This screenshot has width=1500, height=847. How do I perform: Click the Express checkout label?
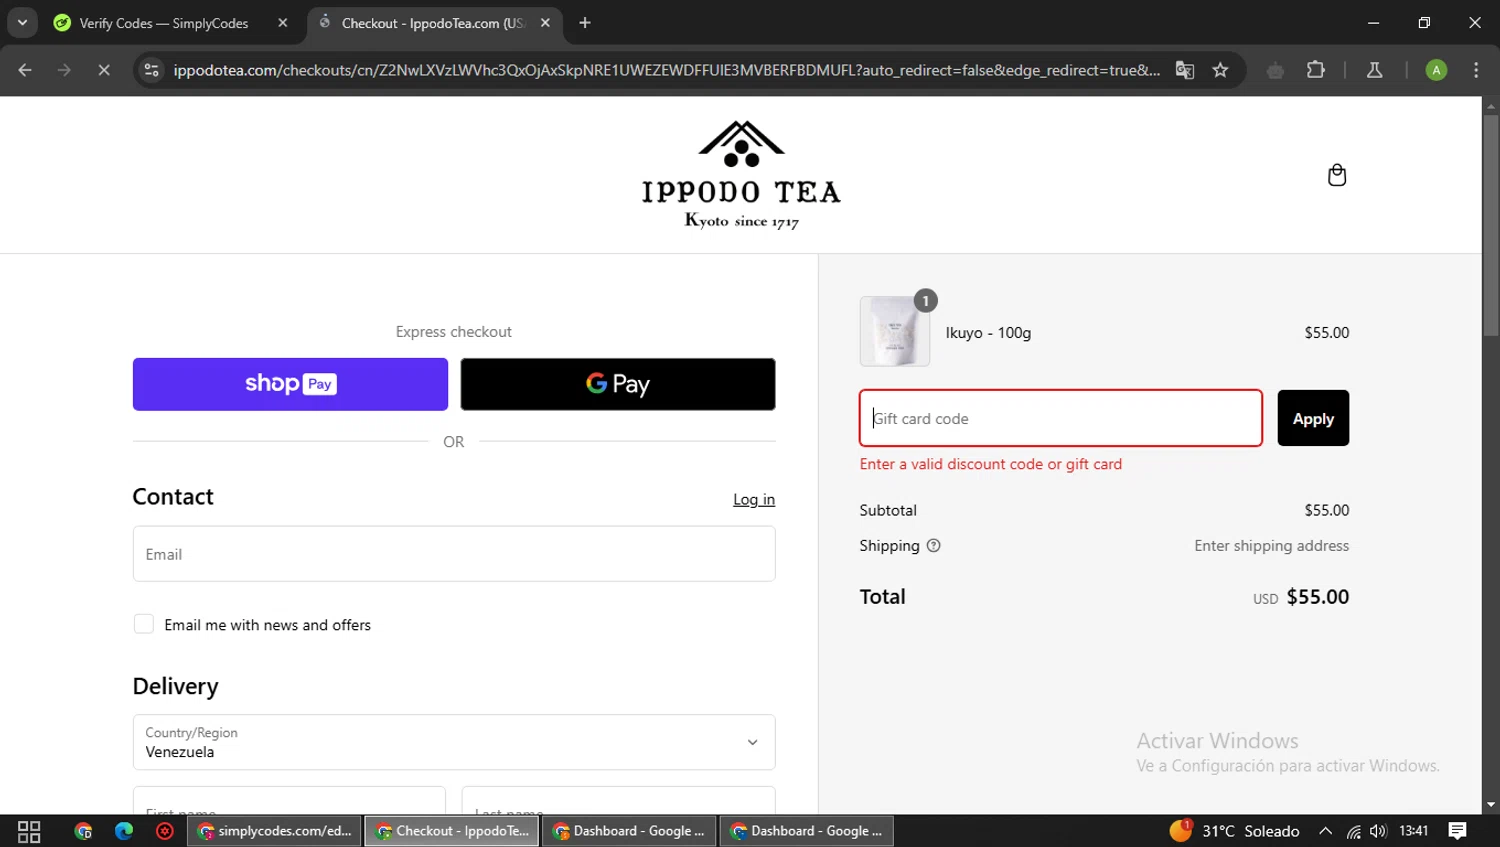tap(453, 332)
